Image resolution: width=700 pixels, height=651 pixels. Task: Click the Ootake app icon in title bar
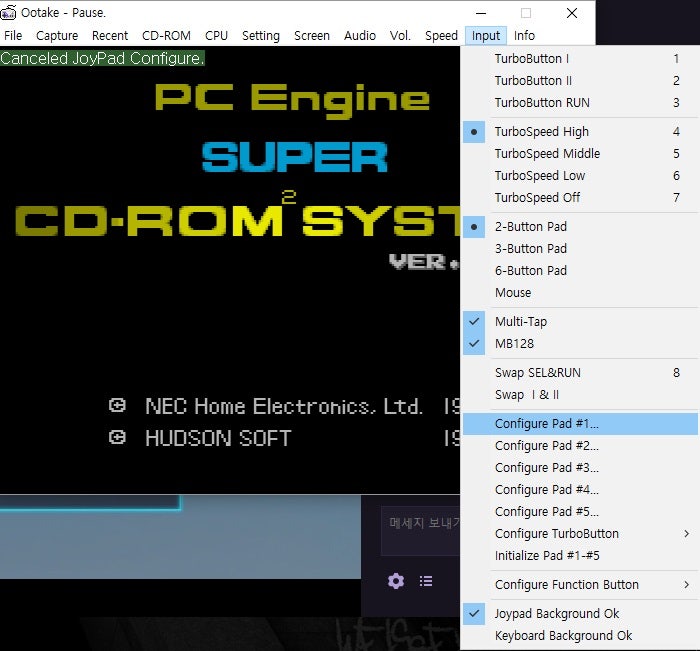tap(8, 13)
